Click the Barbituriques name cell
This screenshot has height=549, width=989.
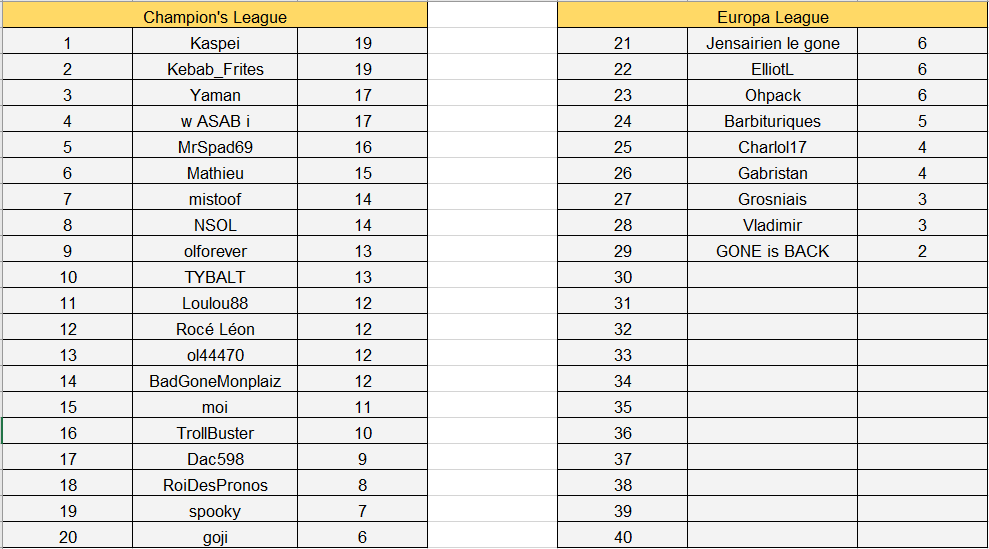pyautogui.click(x=772, y=121)
